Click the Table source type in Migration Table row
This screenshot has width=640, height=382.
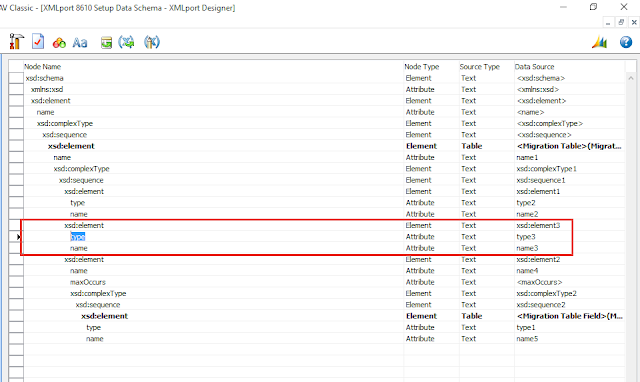pos(472,146)
